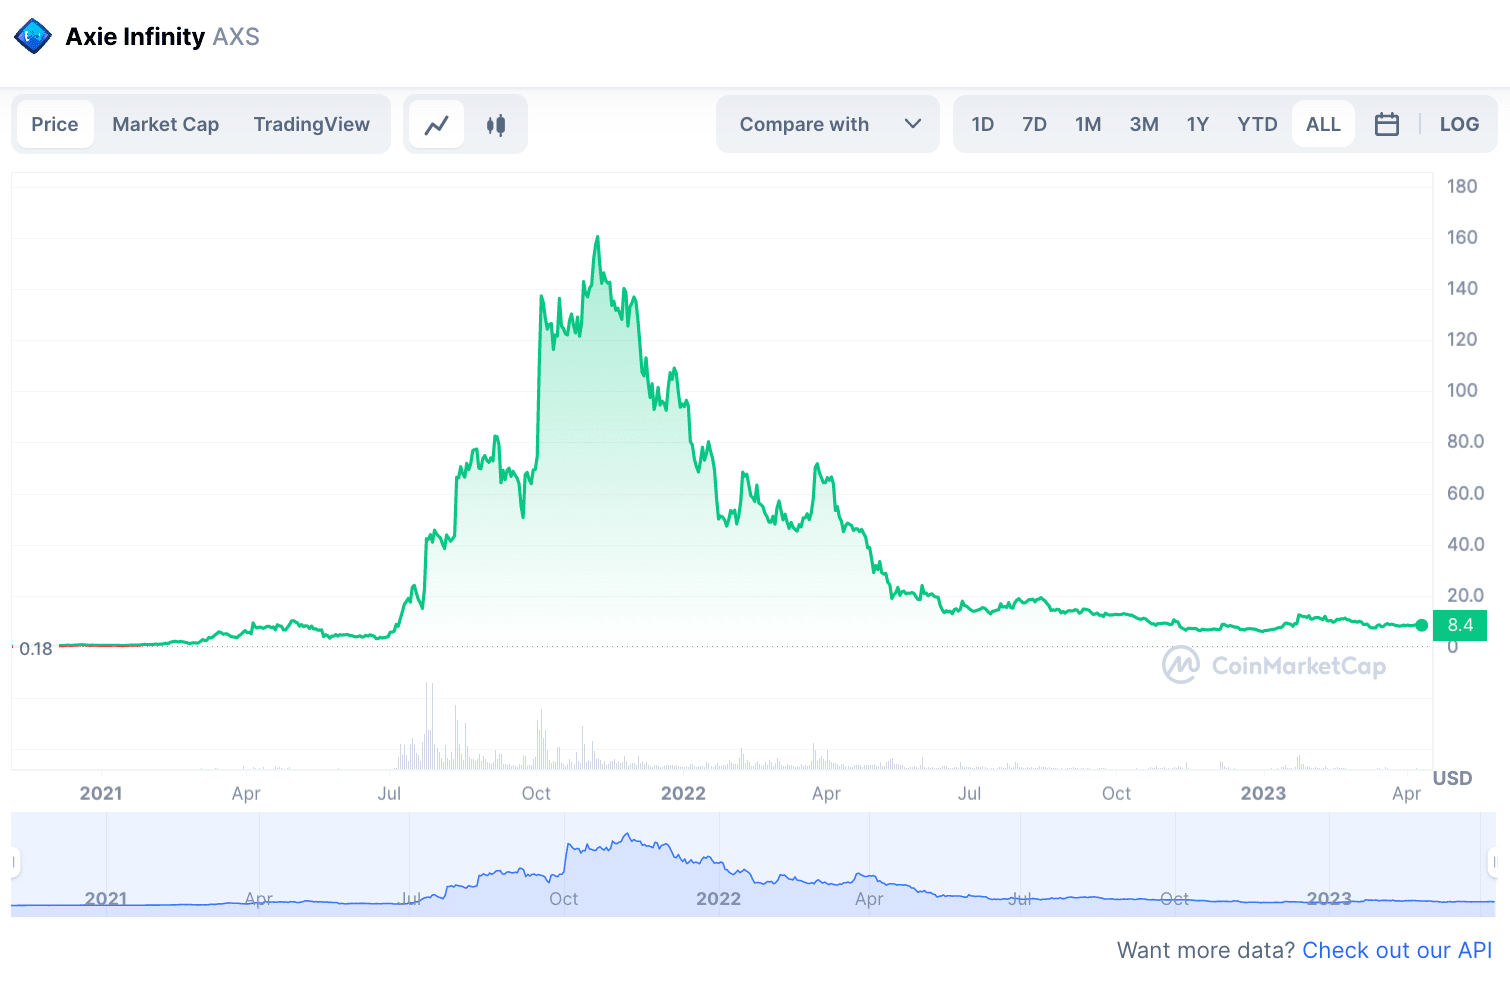Select the Price tab
Viewport: 1510px width, 981px height.
(55, 124)
